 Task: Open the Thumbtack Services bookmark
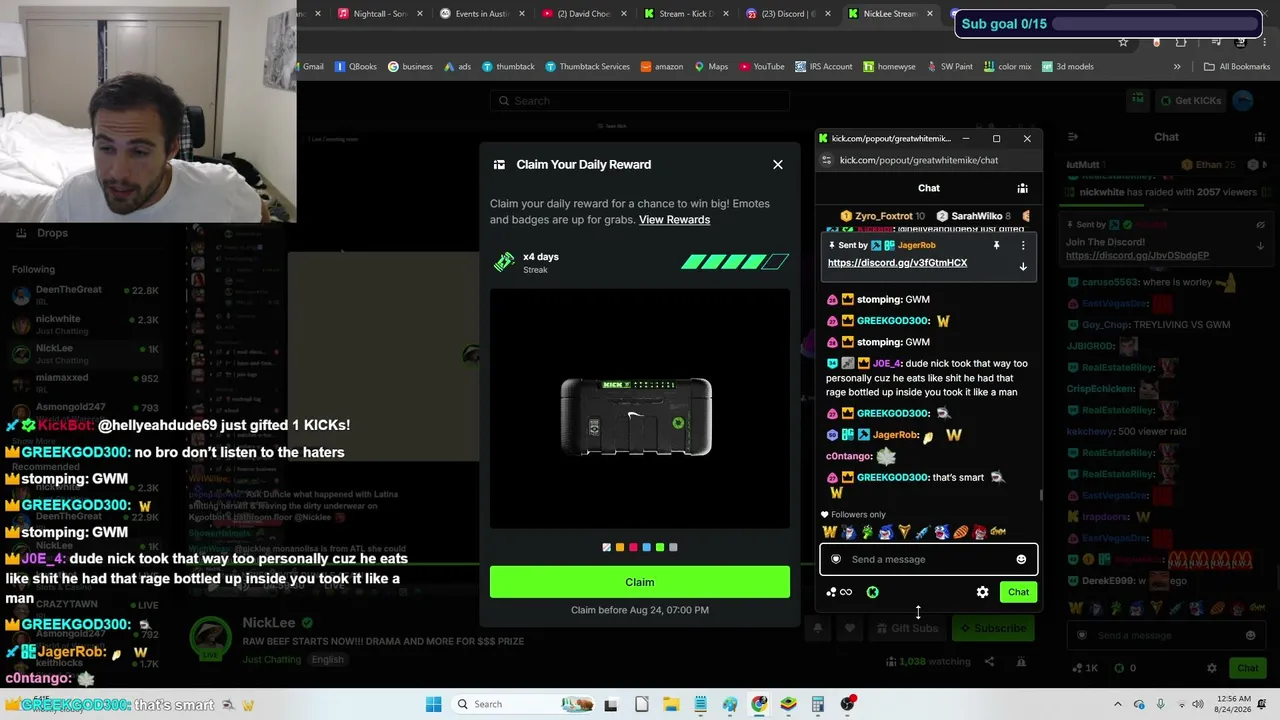587,67
